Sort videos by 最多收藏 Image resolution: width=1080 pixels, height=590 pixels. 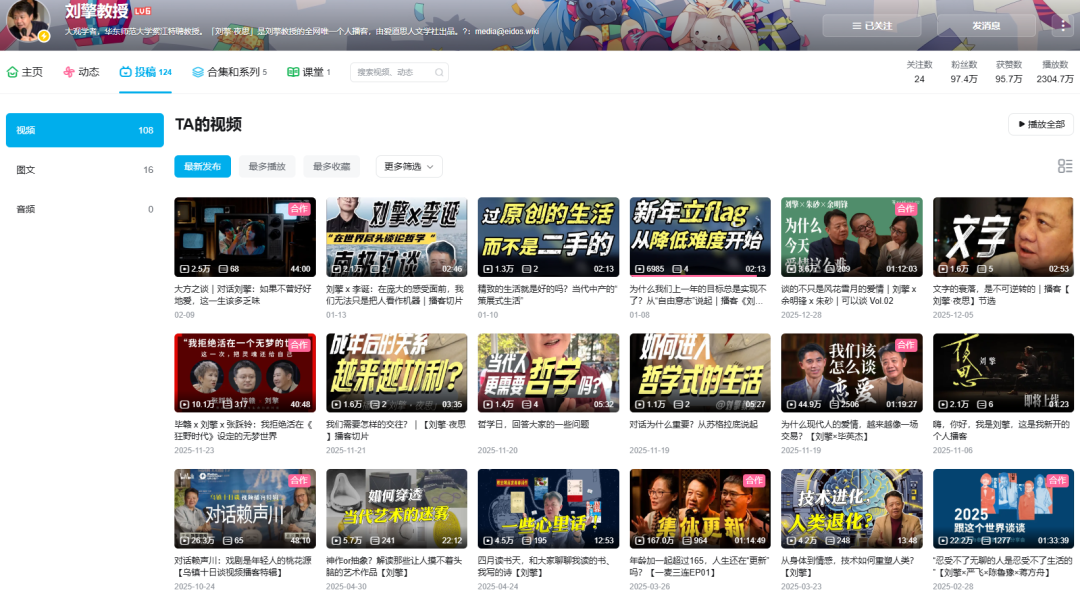tap(331, 166)
